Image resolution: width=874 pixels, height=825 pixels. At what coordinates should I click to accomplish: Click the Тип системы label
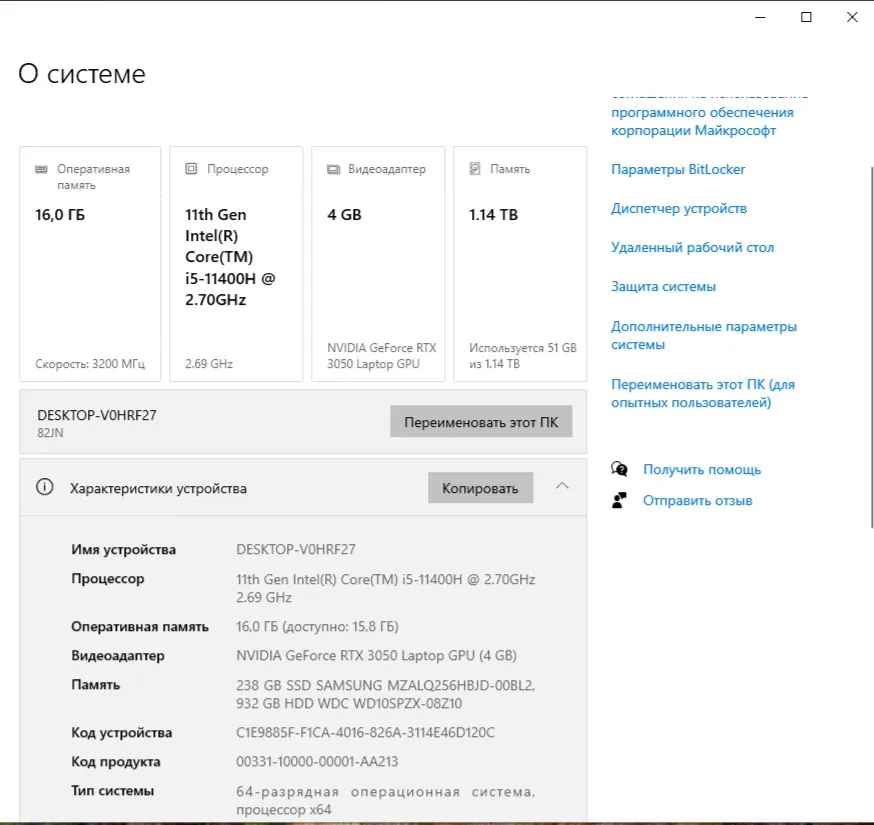pyautogui.click(x=112, y=790)
